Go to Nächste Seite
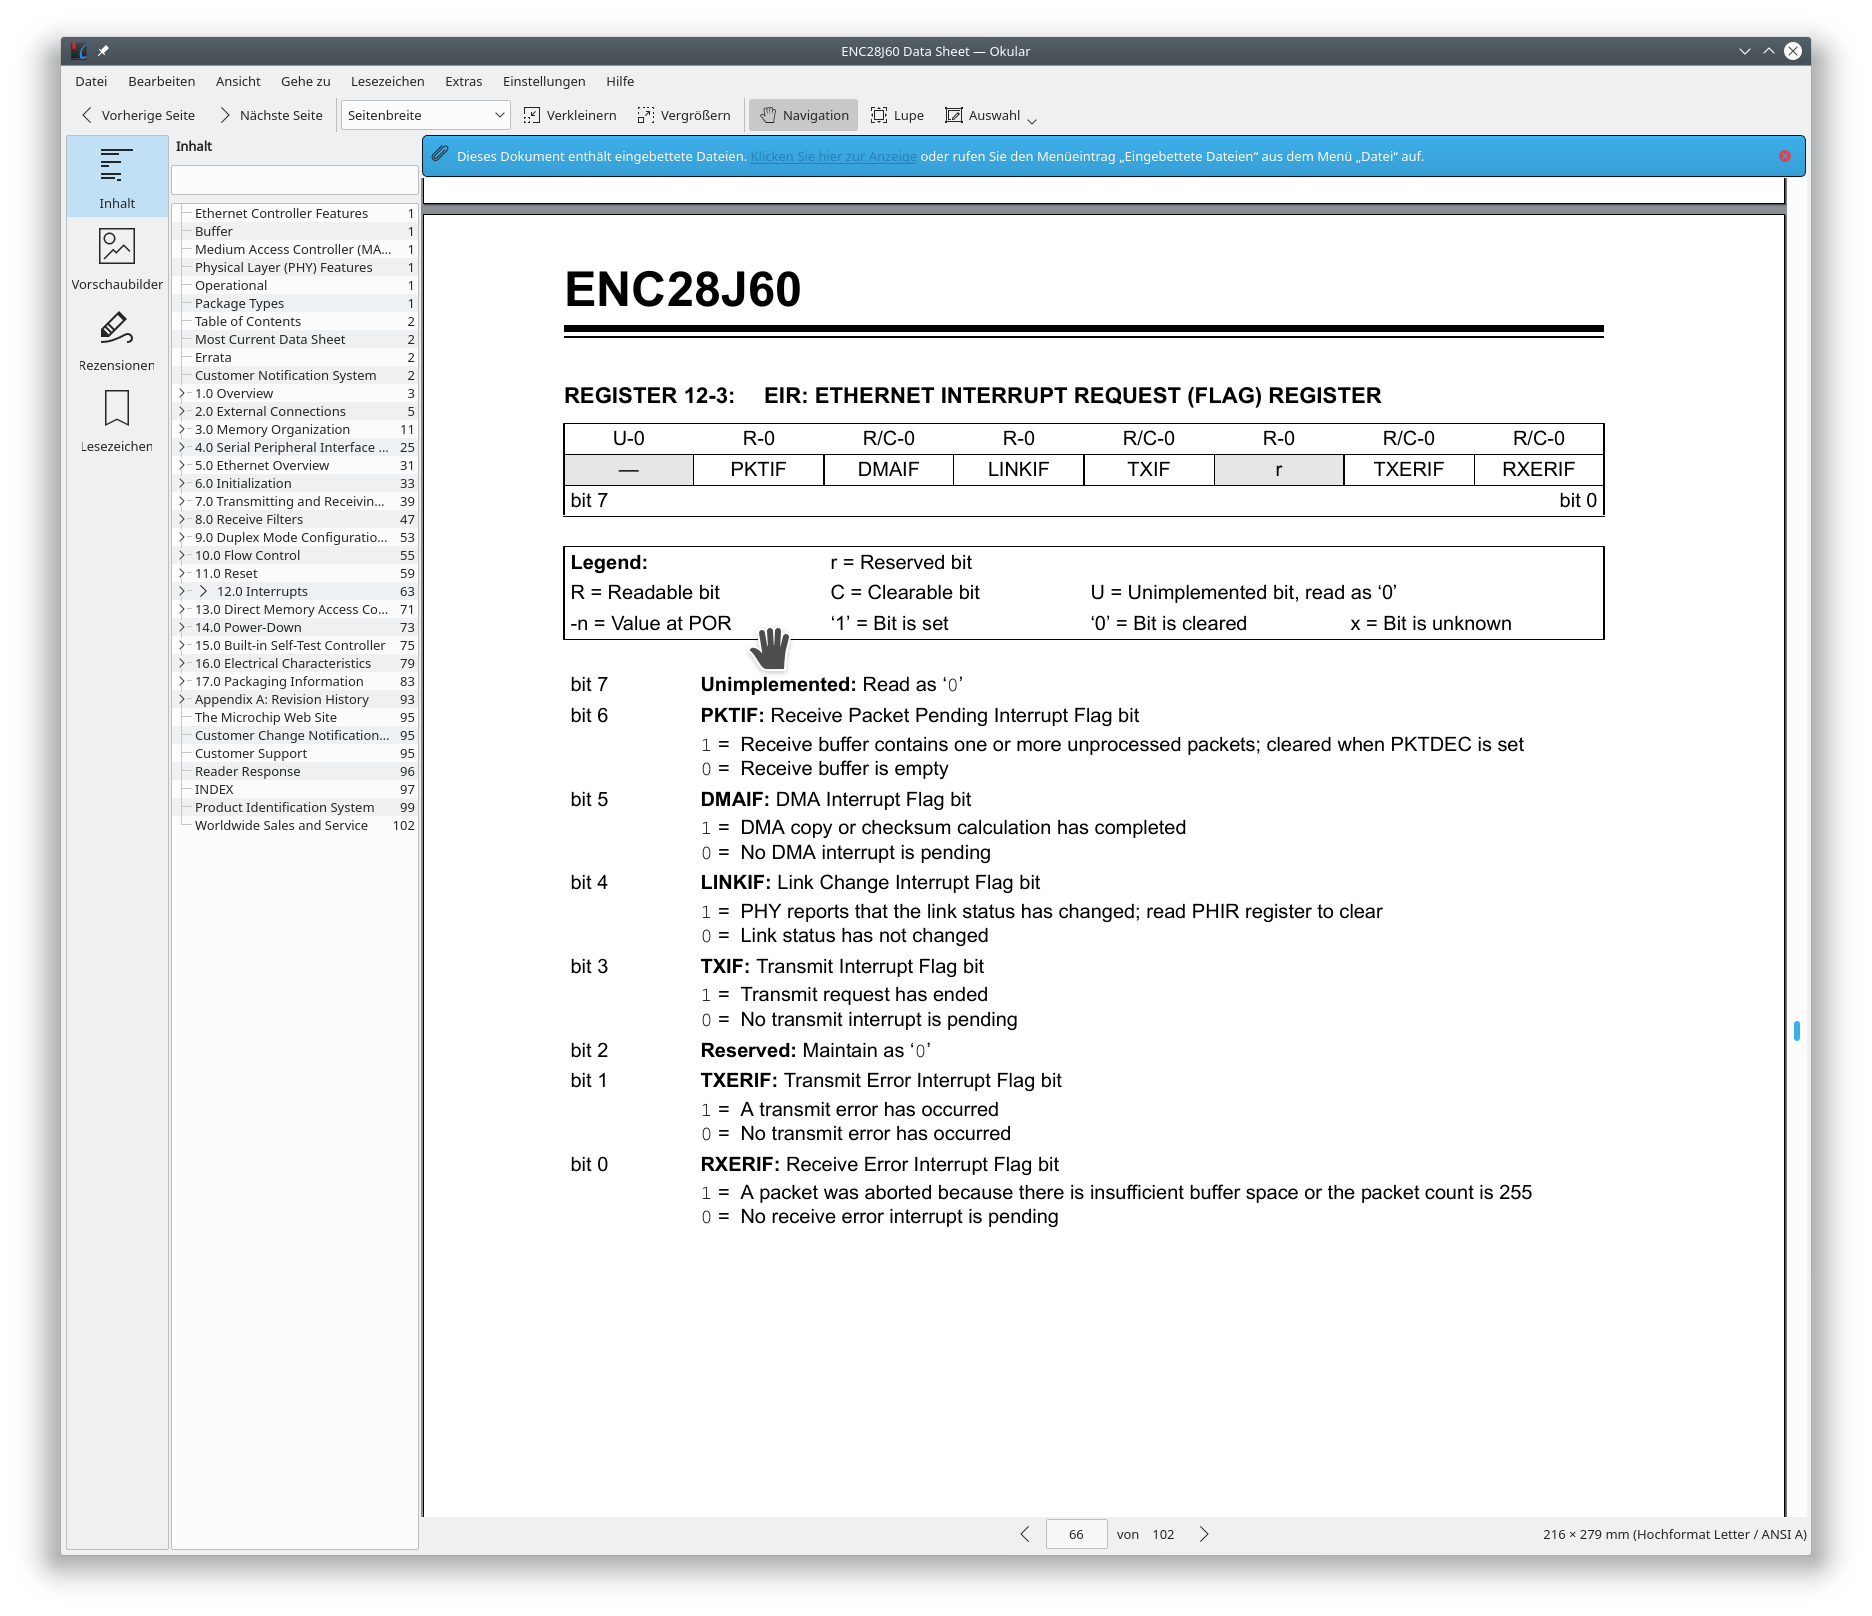1872x1616 pixels. [x=271, y=115]
